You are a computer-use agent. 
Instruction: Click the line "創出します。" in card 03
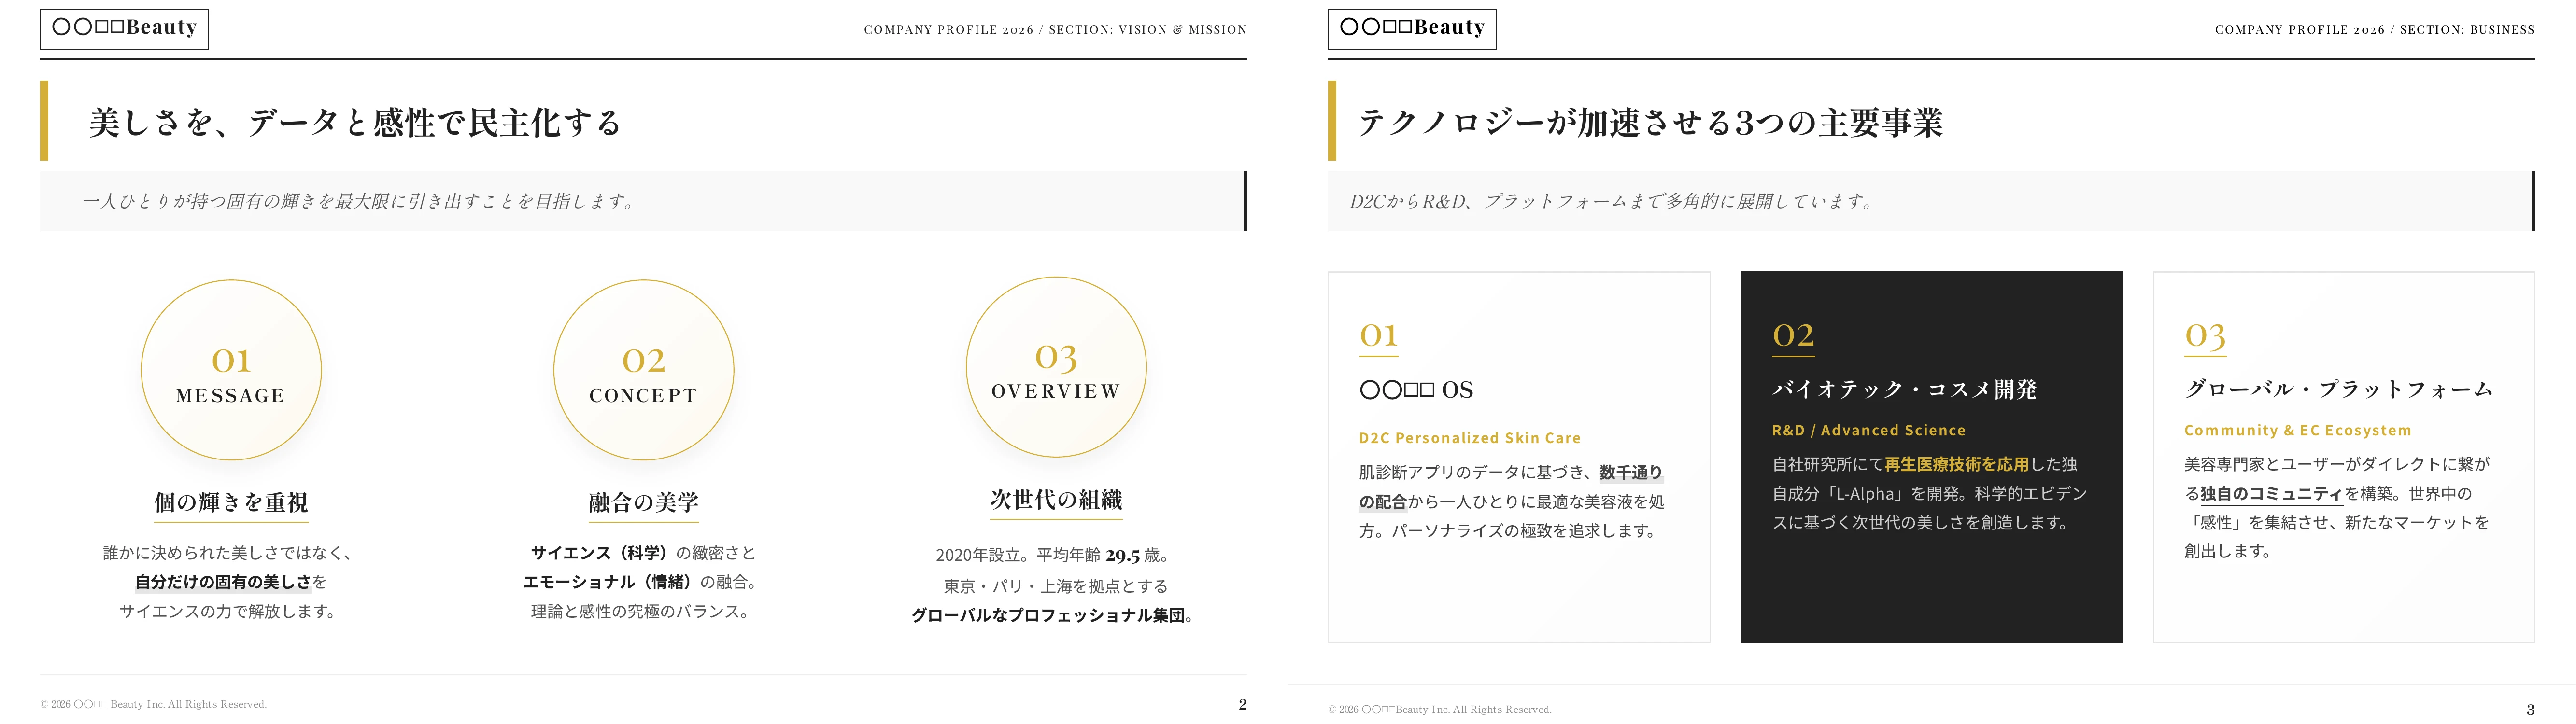click(2228, 551)
